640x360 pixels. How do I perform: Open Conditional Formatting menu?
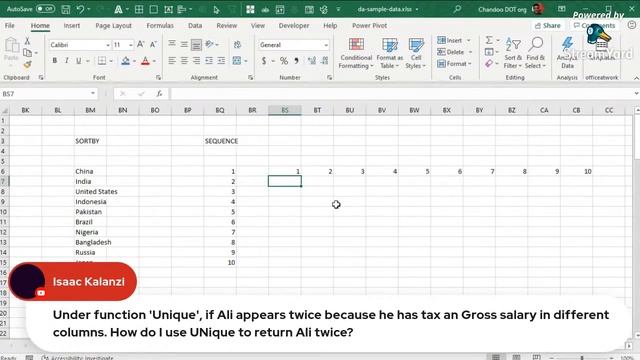click(x=356, y=53)
